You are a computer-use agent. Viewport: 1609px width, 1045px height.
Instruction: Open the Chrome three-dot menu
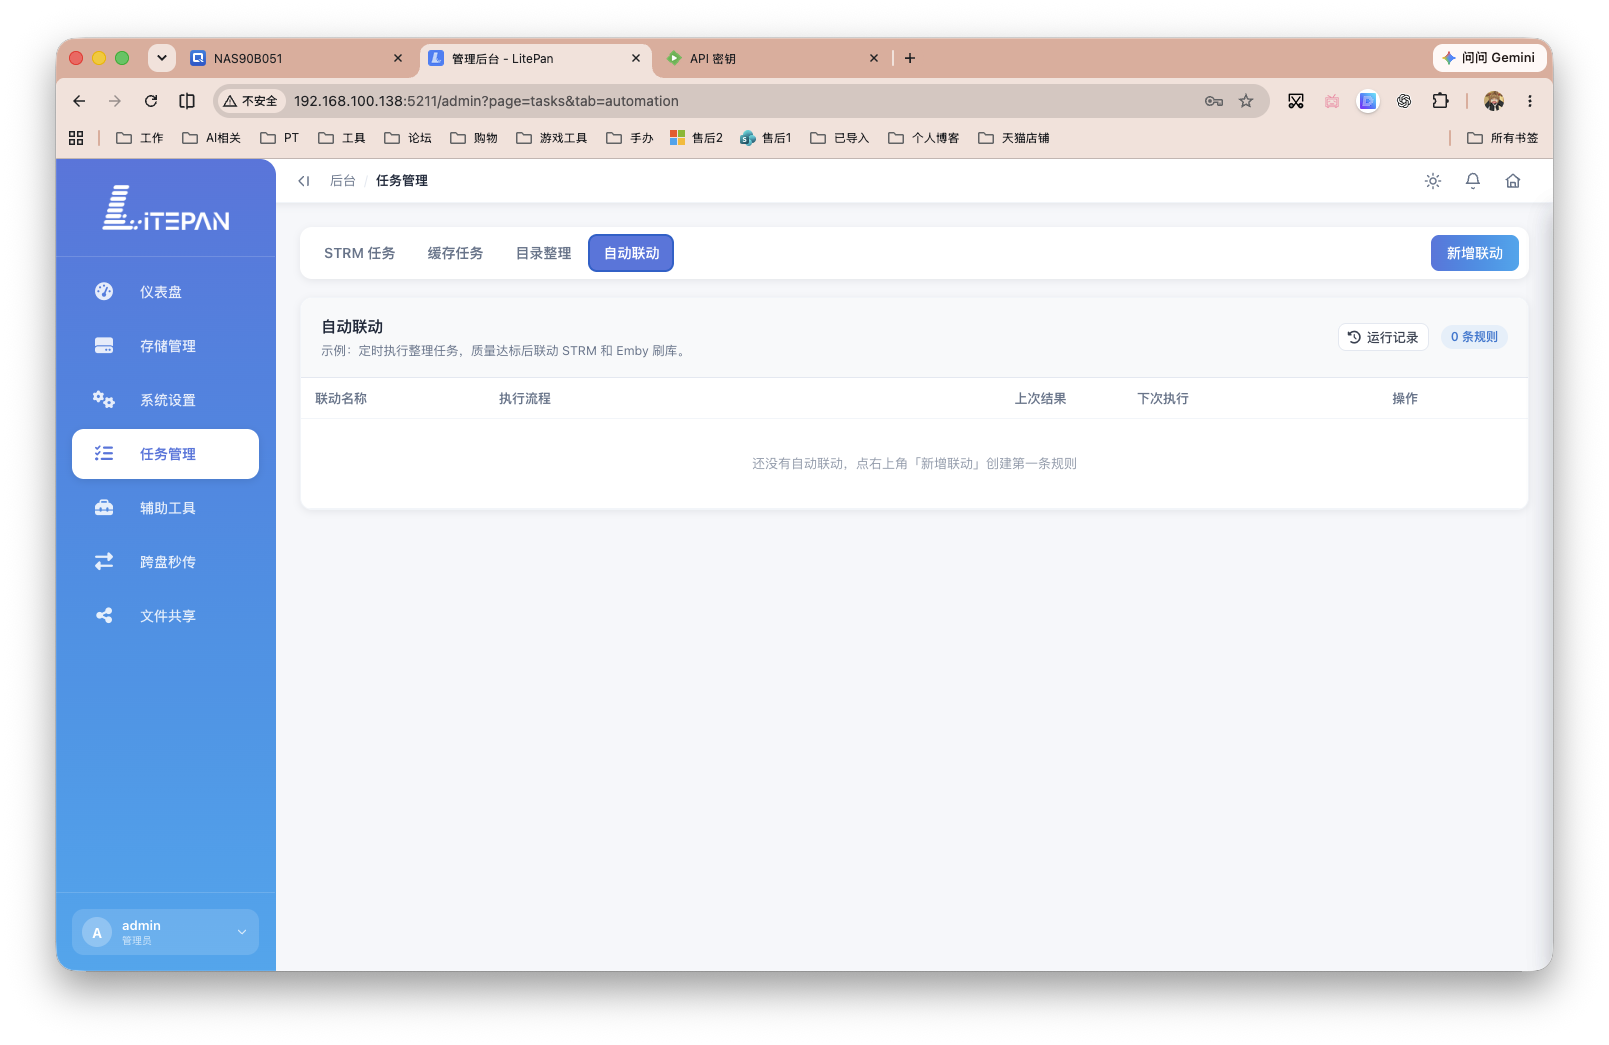point(1529,101)
